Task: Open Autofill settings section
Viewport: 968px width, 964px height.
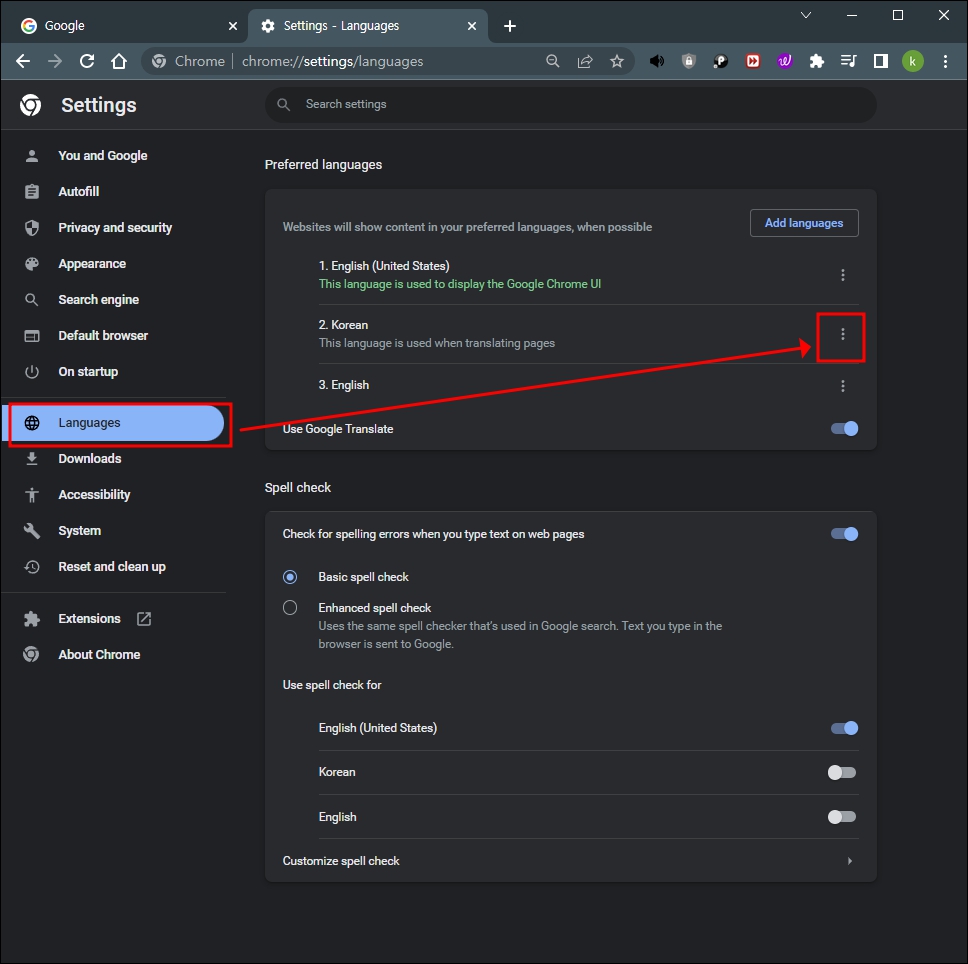Action: (x=78, y=191)
